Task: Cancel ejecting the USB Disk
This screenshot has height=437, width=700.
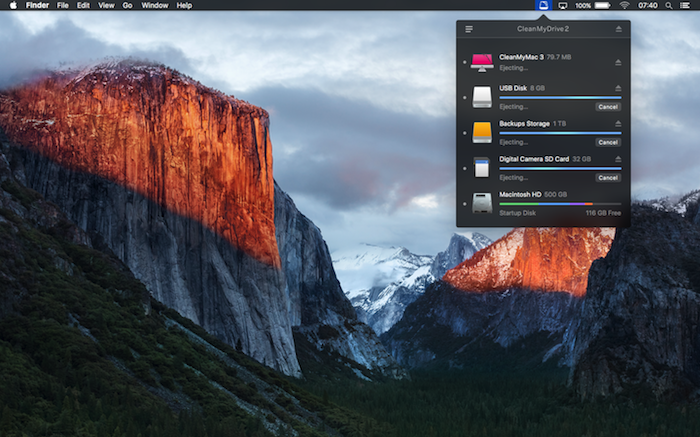Action: click(x=608, y=107)
